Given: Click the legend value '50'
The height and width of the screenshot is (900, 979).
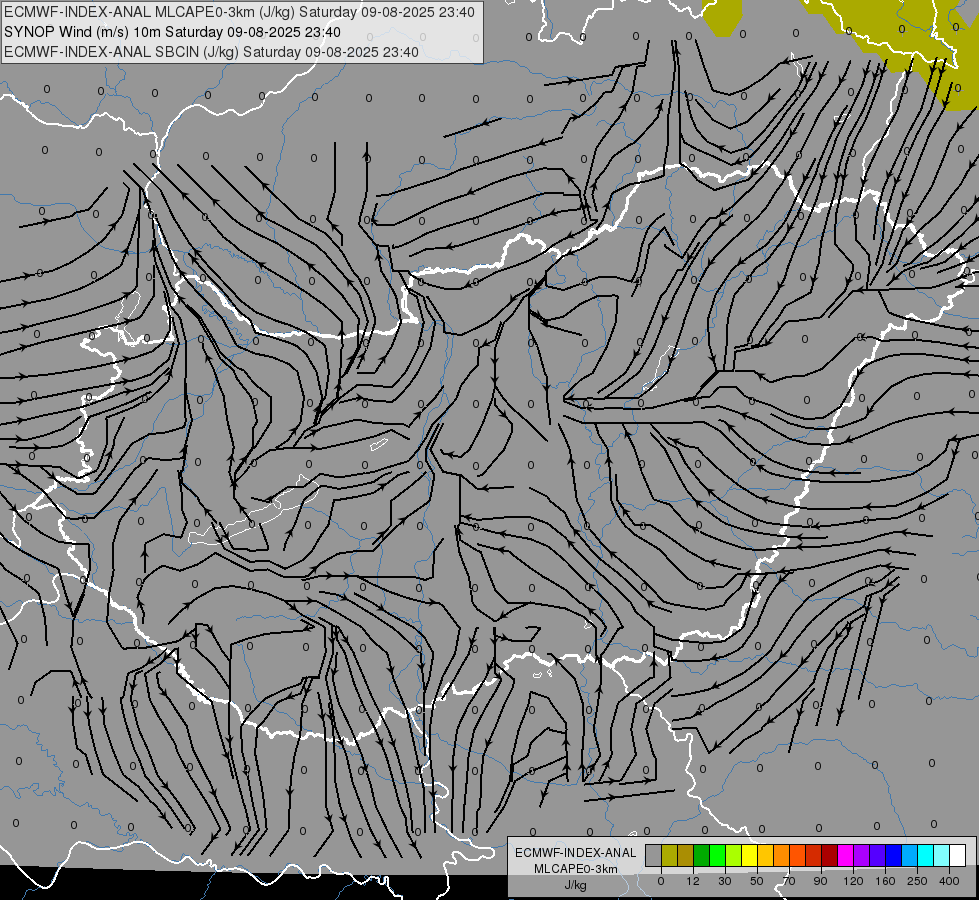Looking at the screenshot, I should (757, 881).
